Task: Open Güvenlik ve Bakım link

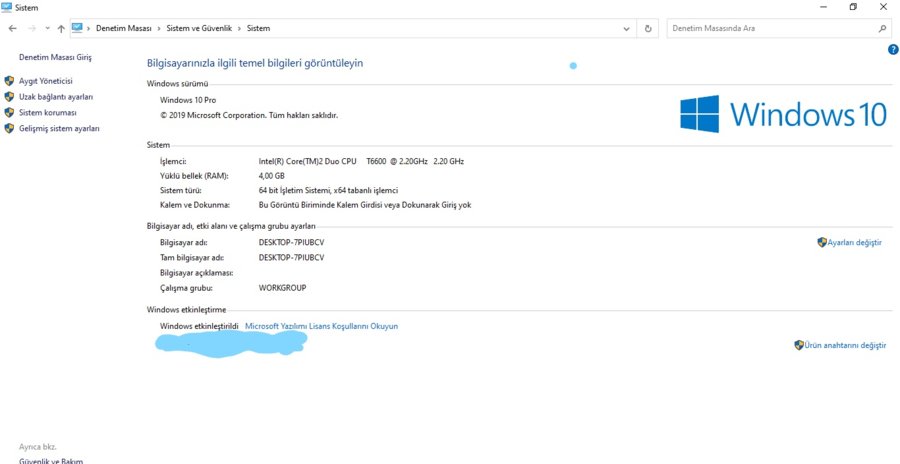Action: pos(51,461)
